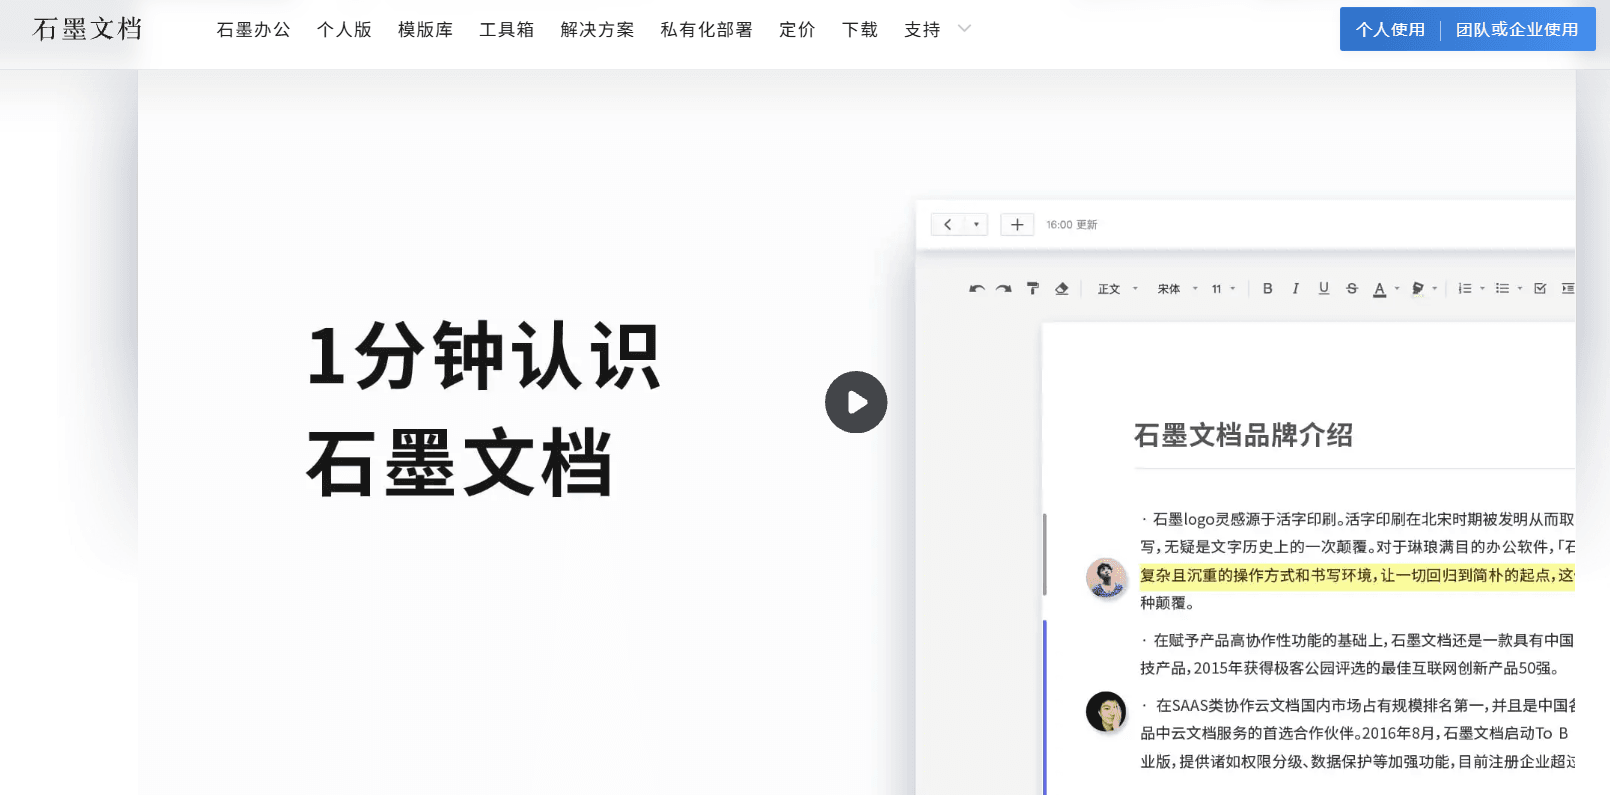
Task: Click the line starting 业版,提供诸如权限分级
Action: (1357, 761)
